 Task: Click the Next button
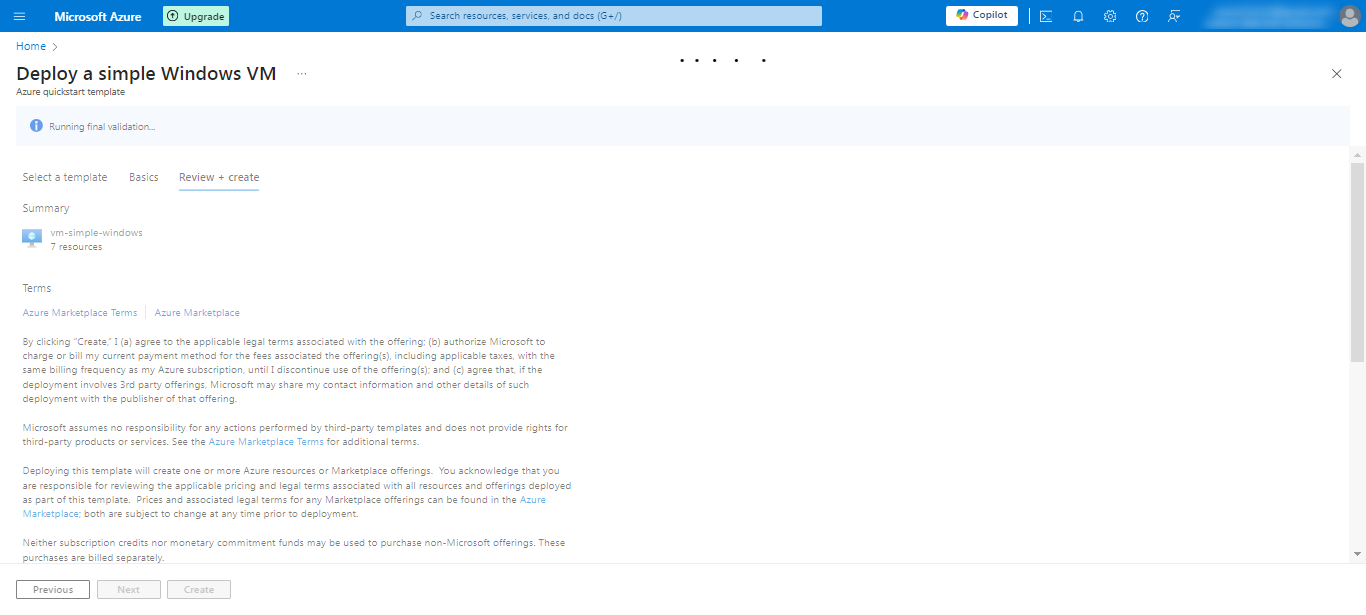[x=129, y=590]
